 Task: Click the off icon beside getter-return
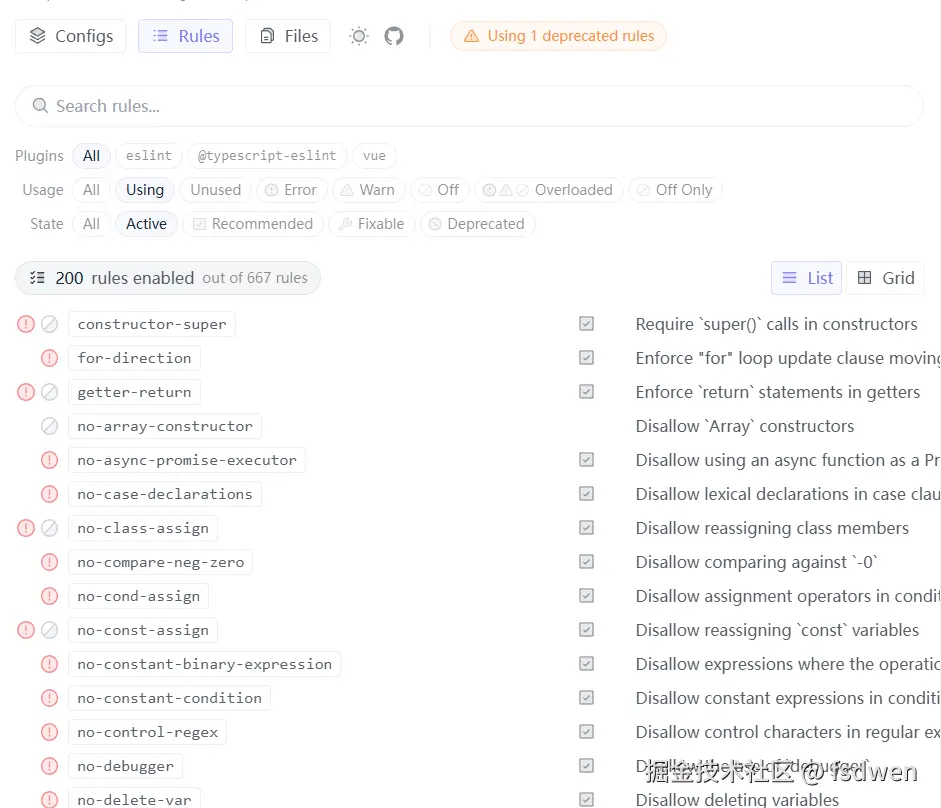tap(49, 392)
